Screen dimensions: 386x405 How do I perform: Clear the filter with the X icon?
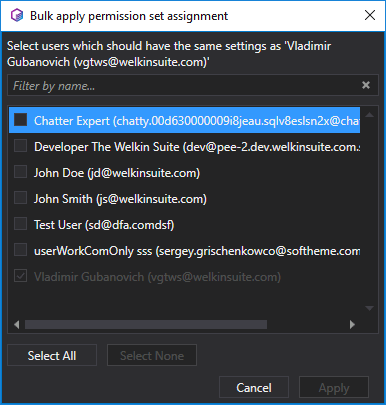coord(366,85)
